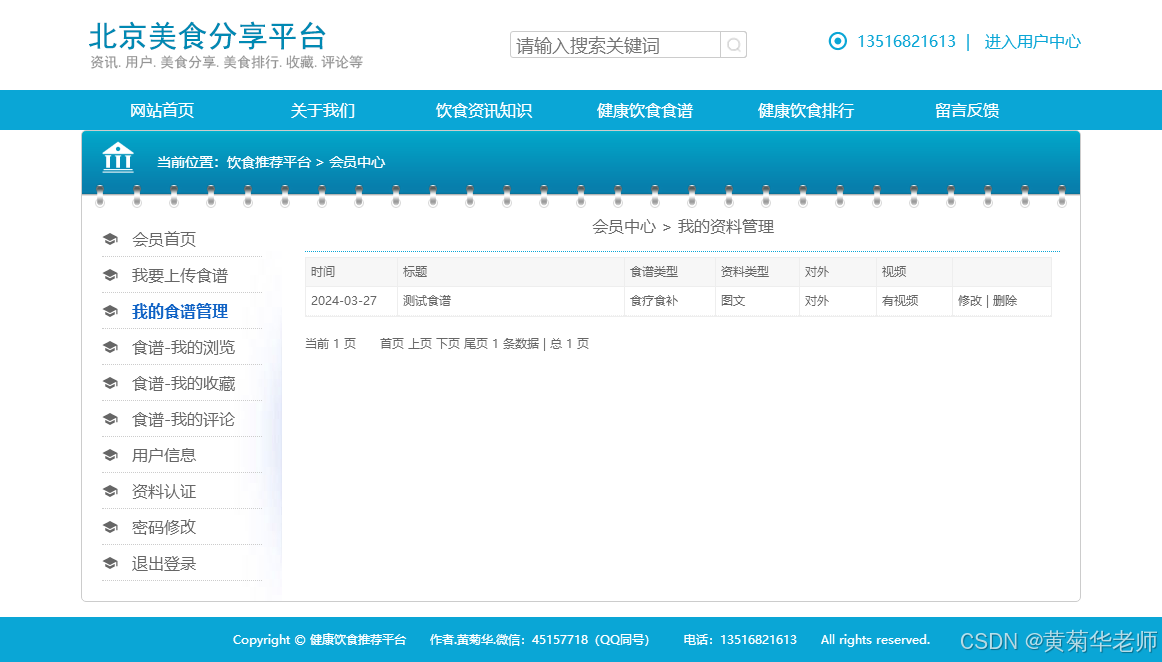Click 进入用户中心 link
The height and width of the screenshot is (662, 1162).
click(x=1032, y=42)
